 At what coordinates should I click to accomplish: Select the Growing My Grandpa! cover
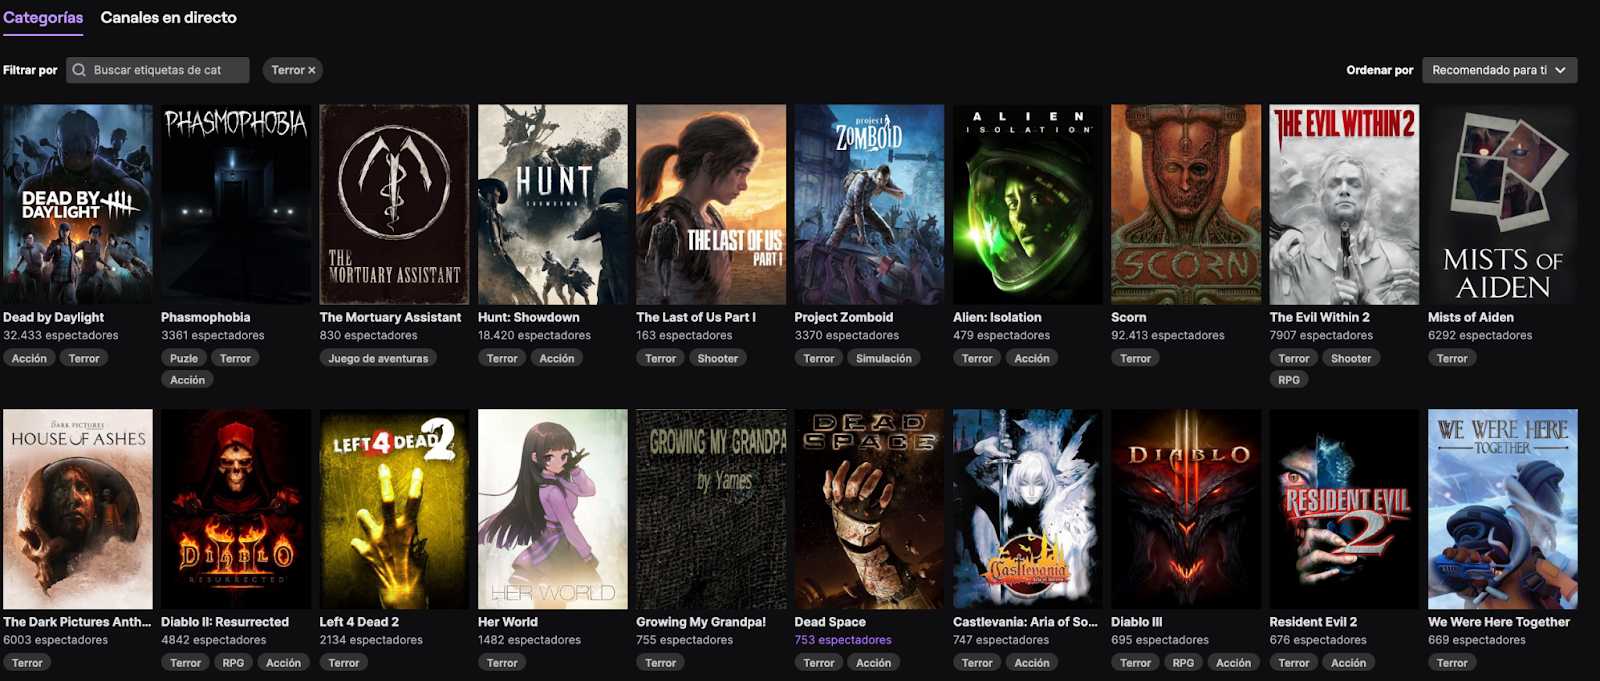(711, 509)
